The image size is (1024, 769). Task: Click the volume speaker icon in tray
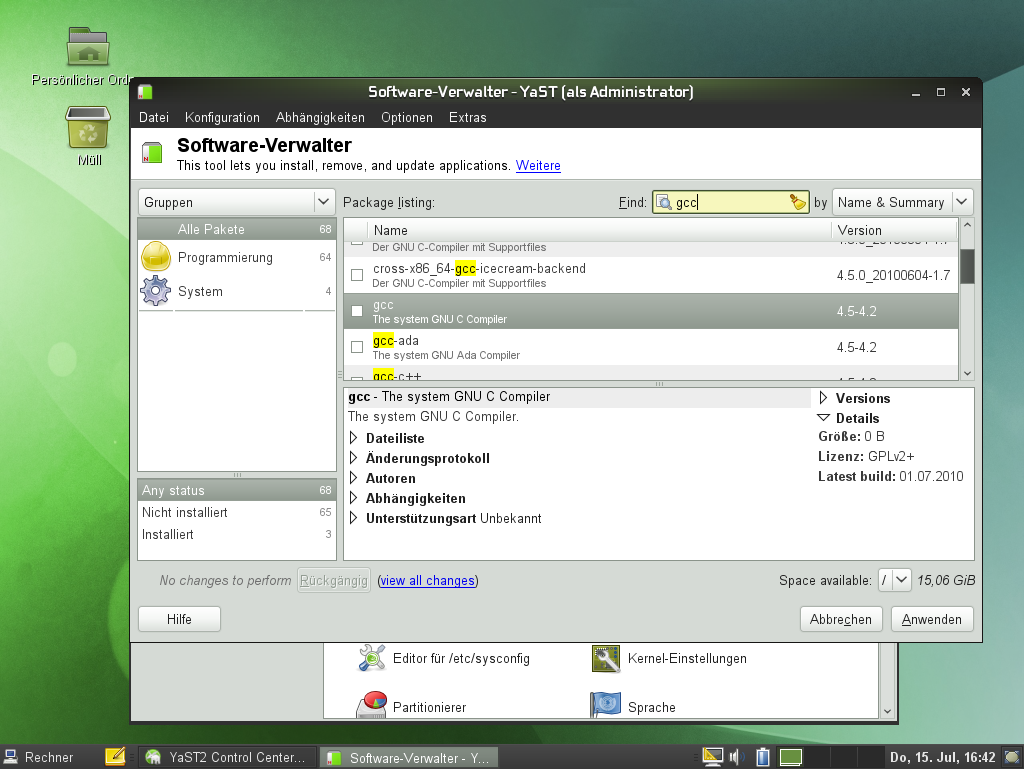(x=738, y=757)
